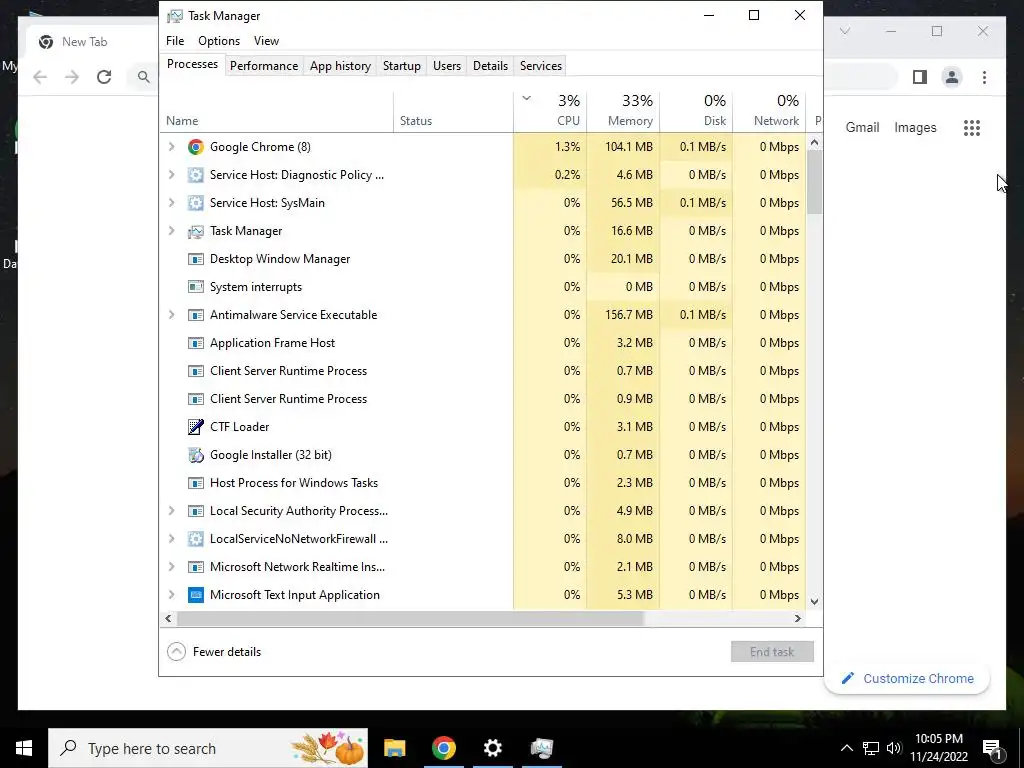Click the Antimalware Service Executable icon

coord(195,315)
